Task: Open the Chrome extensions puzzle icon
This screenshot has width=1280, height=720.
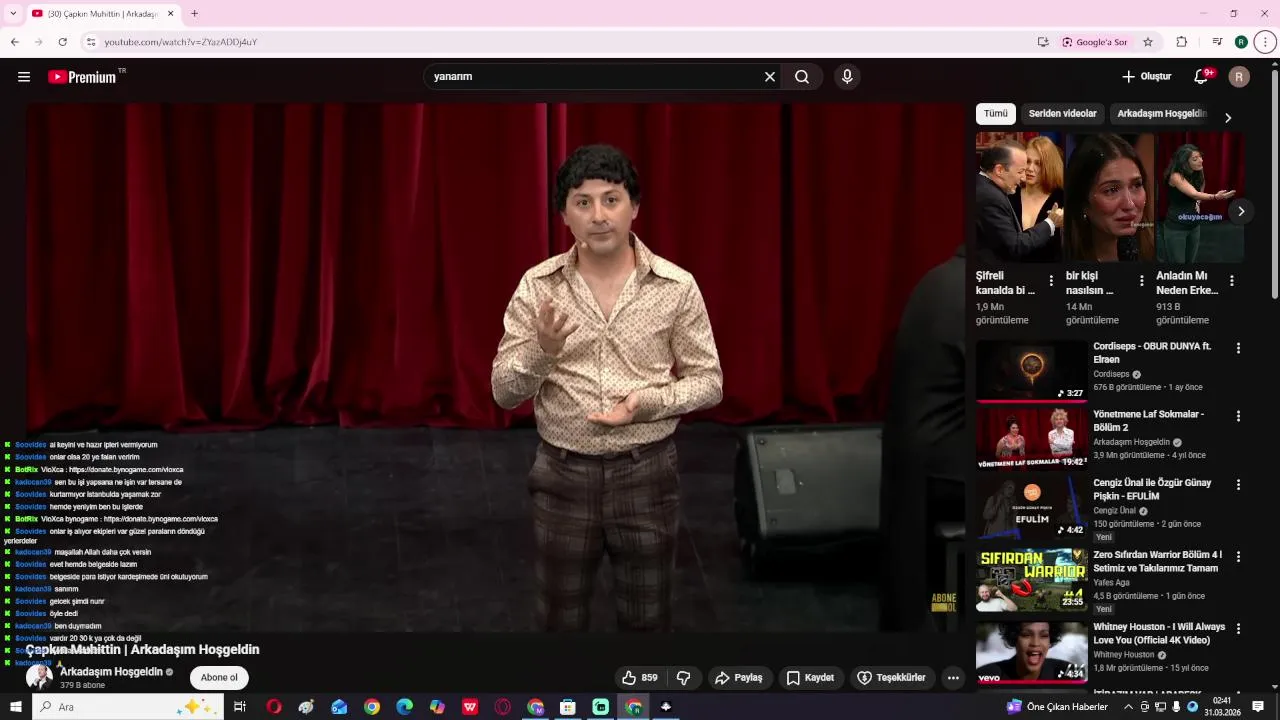Action: (x=1182, y=42)
